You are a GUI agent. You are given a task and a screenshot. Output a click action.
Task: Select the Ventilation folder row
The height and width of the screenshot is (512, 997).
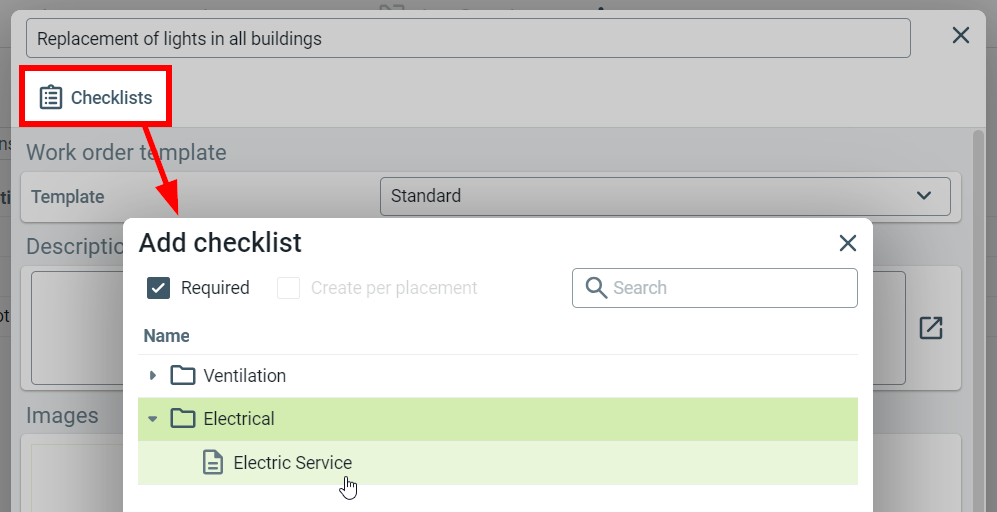[500, 376]
